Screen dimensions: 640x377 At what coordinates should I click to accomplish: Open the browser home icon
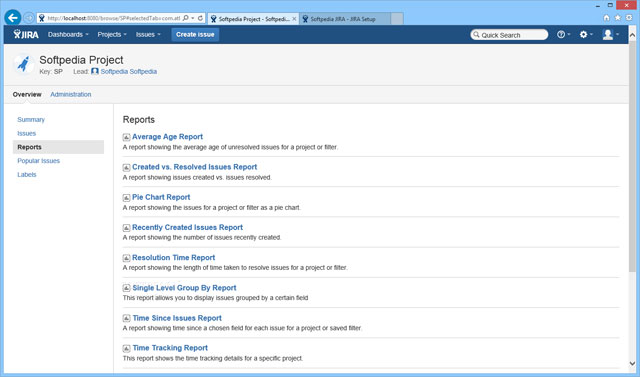pyautogui.click(x=607, y=18)
